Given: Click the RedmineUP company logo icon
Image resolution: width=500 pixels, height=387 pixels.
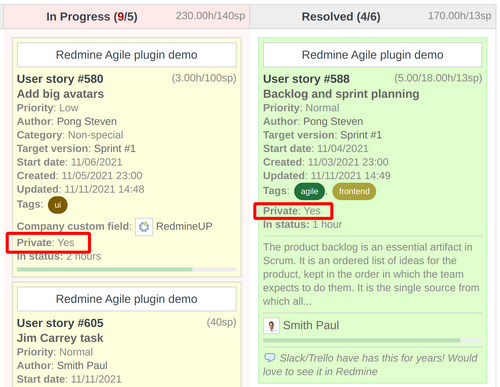Looking at the screenshot, I should [144, 227].
